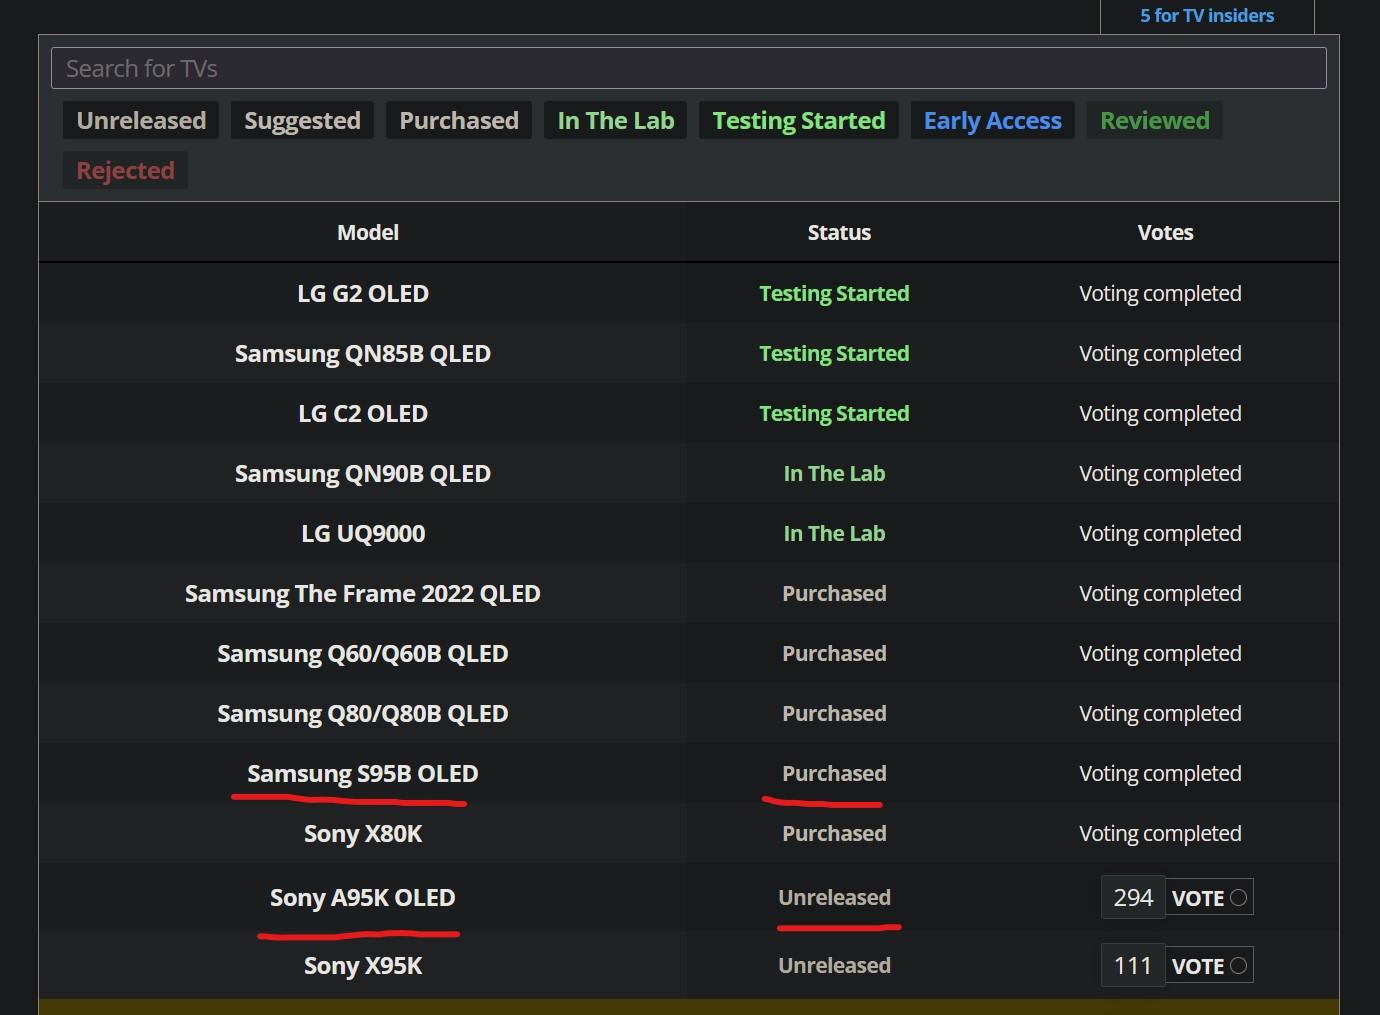Click the 294 vote count
Image resolution: width=1380 pixels, height=1015 pixels.
(x=1133, y=898)
